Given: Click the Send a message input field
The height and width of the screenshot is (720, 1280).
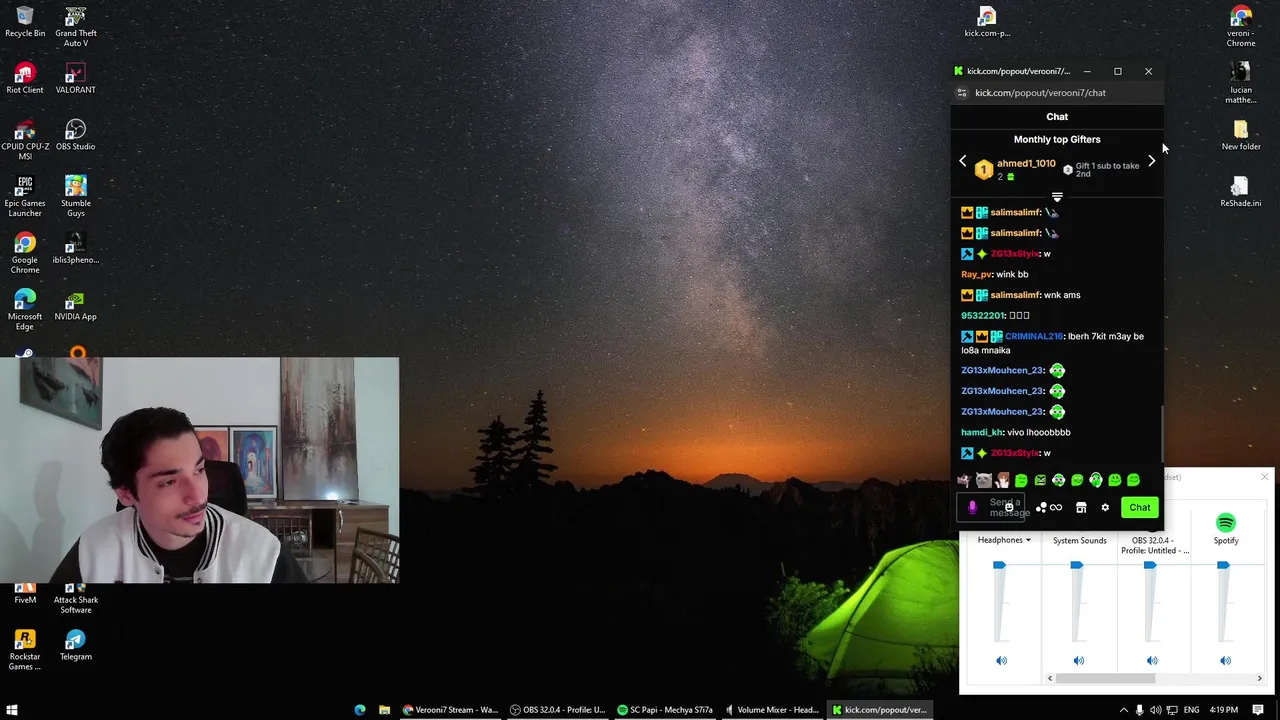Looking at the screenshot, I should (992, 508).
